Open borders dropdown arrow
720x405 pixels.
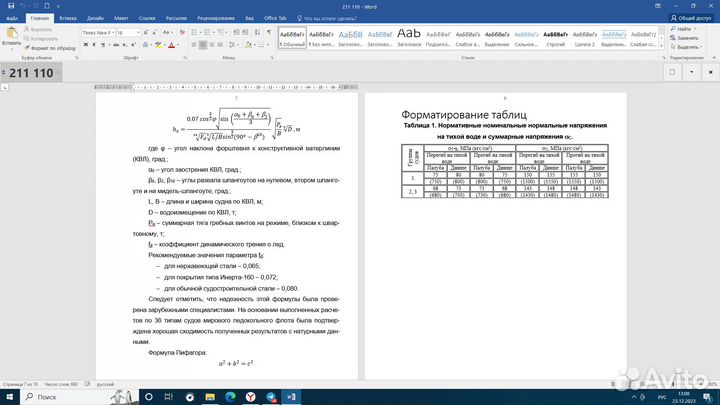pyautogui.click(x=268, y=45)
